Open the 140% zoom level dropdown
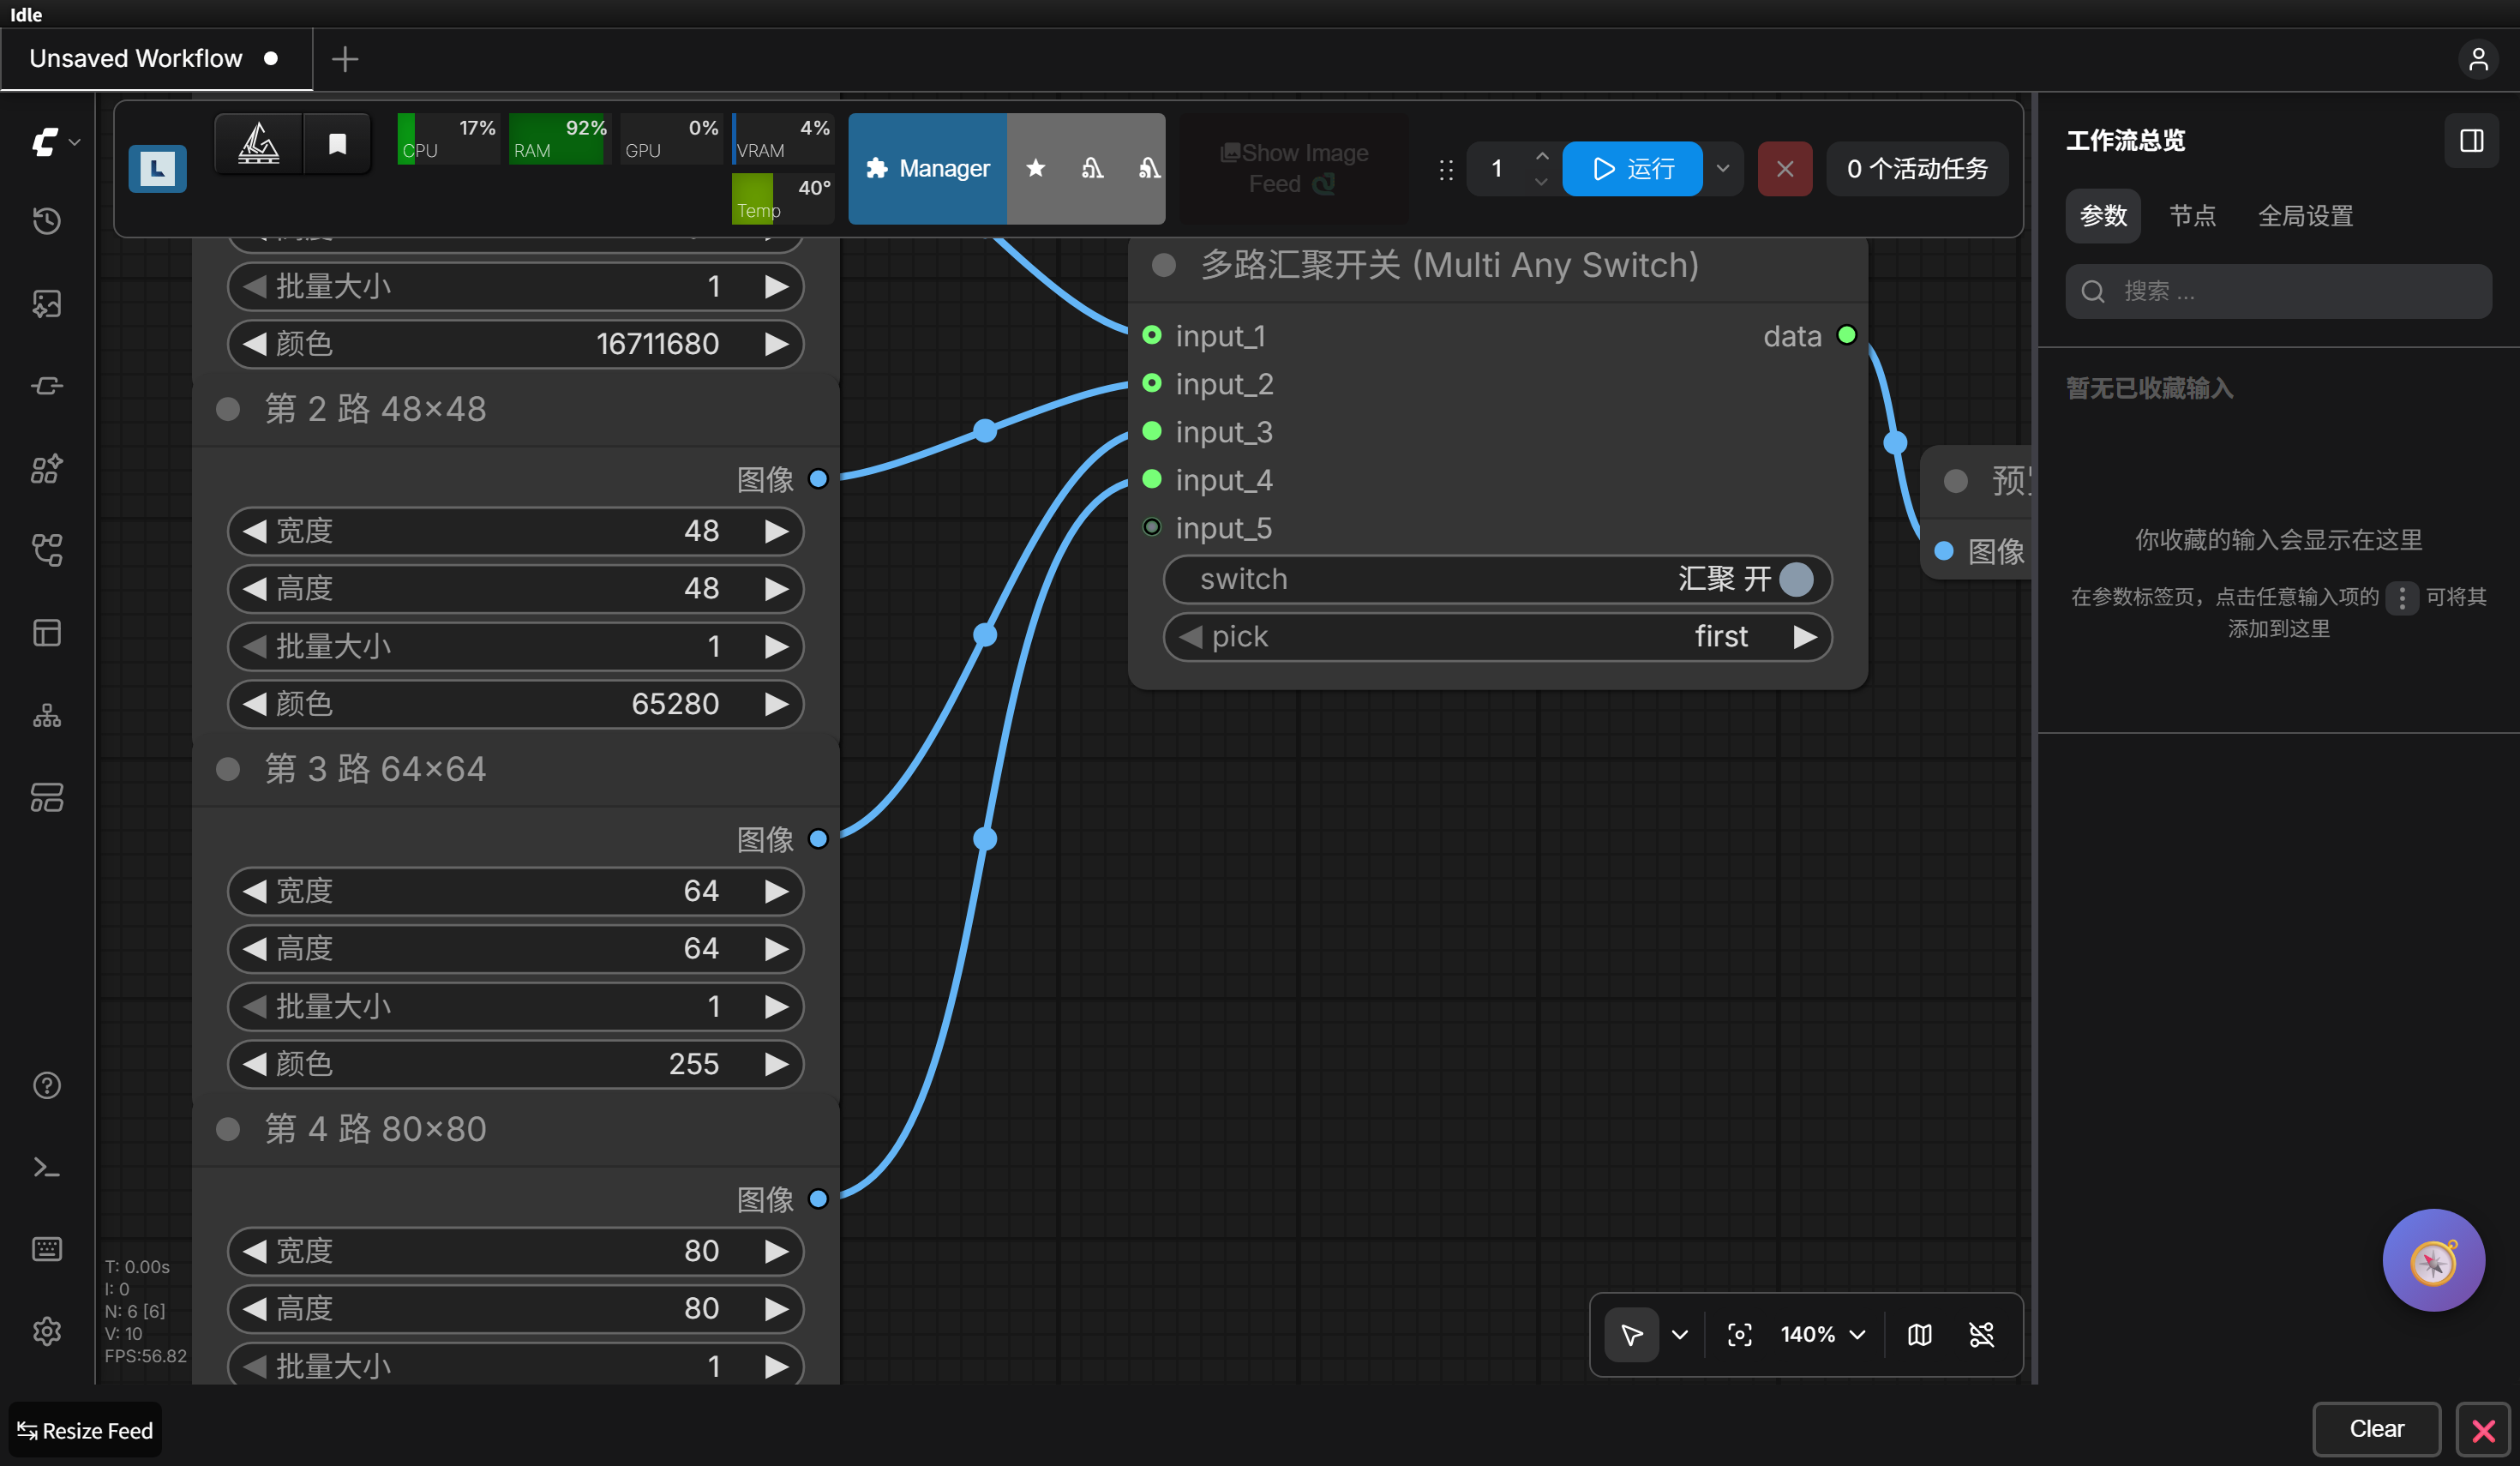The width and height of the screenshot is (2520, 1466). [1822, 1334]
